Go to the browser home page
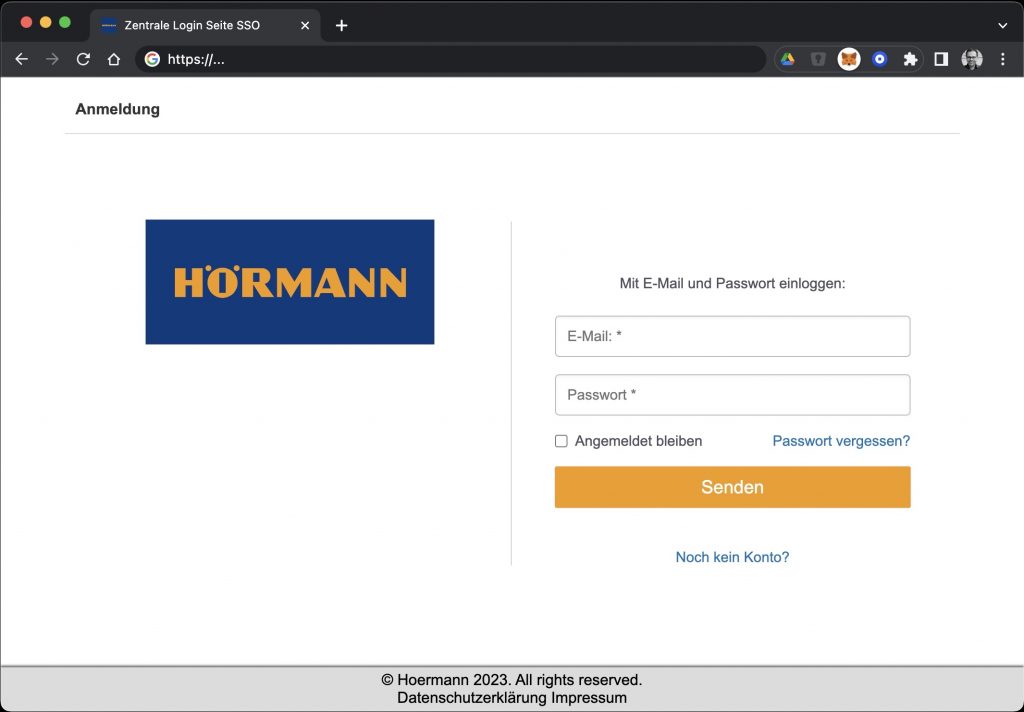This screenshot has height=712, width=1024. pyautogui.click(x=114, y=59)
